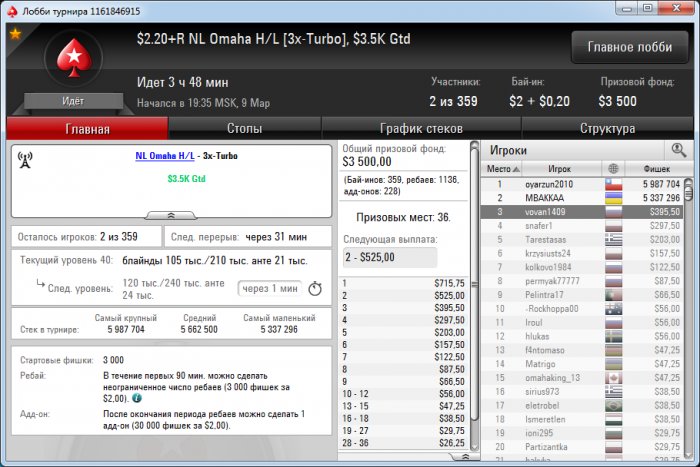Click the Главное лобби button

click(629, 47)
